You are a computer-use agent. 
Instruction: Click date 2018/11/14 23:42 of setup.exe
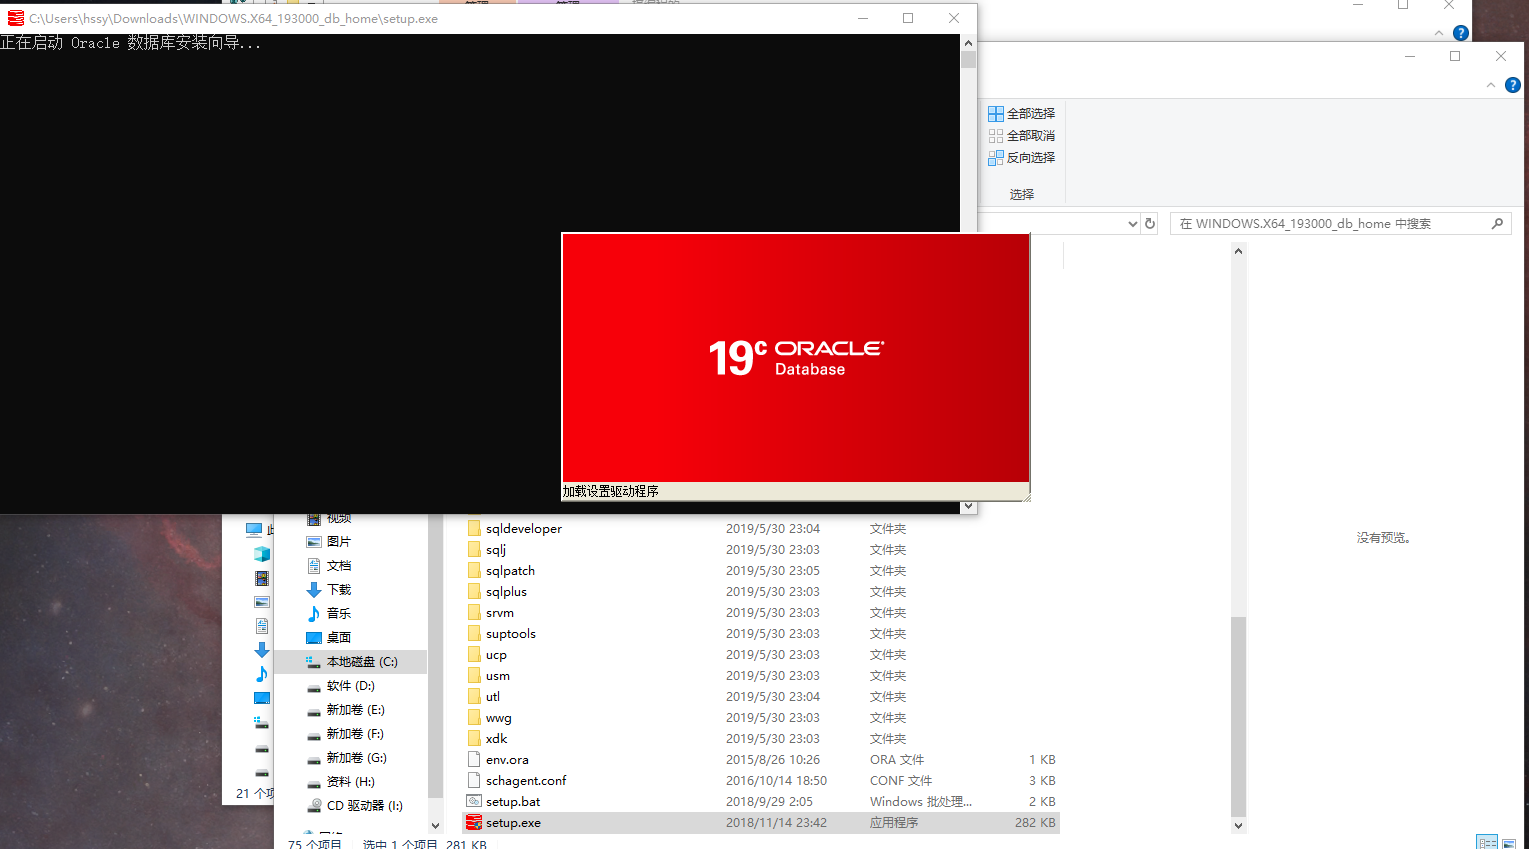776,823
